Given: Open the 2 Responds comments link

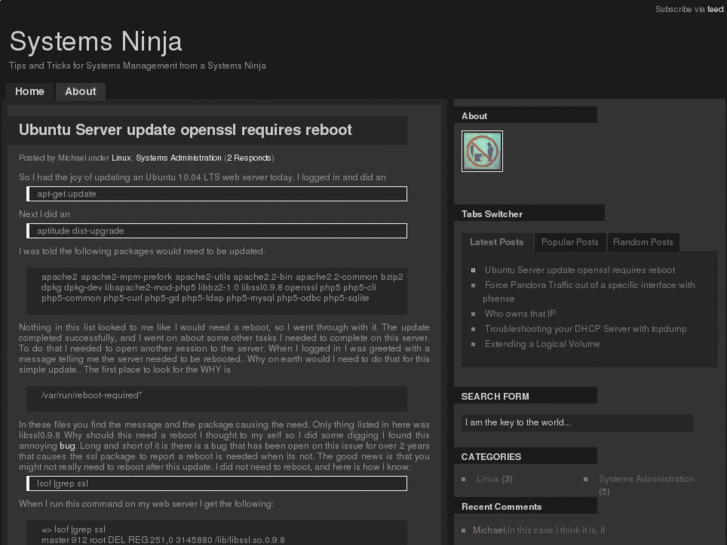Looking at the screenshot, I should tap(248, 158).
